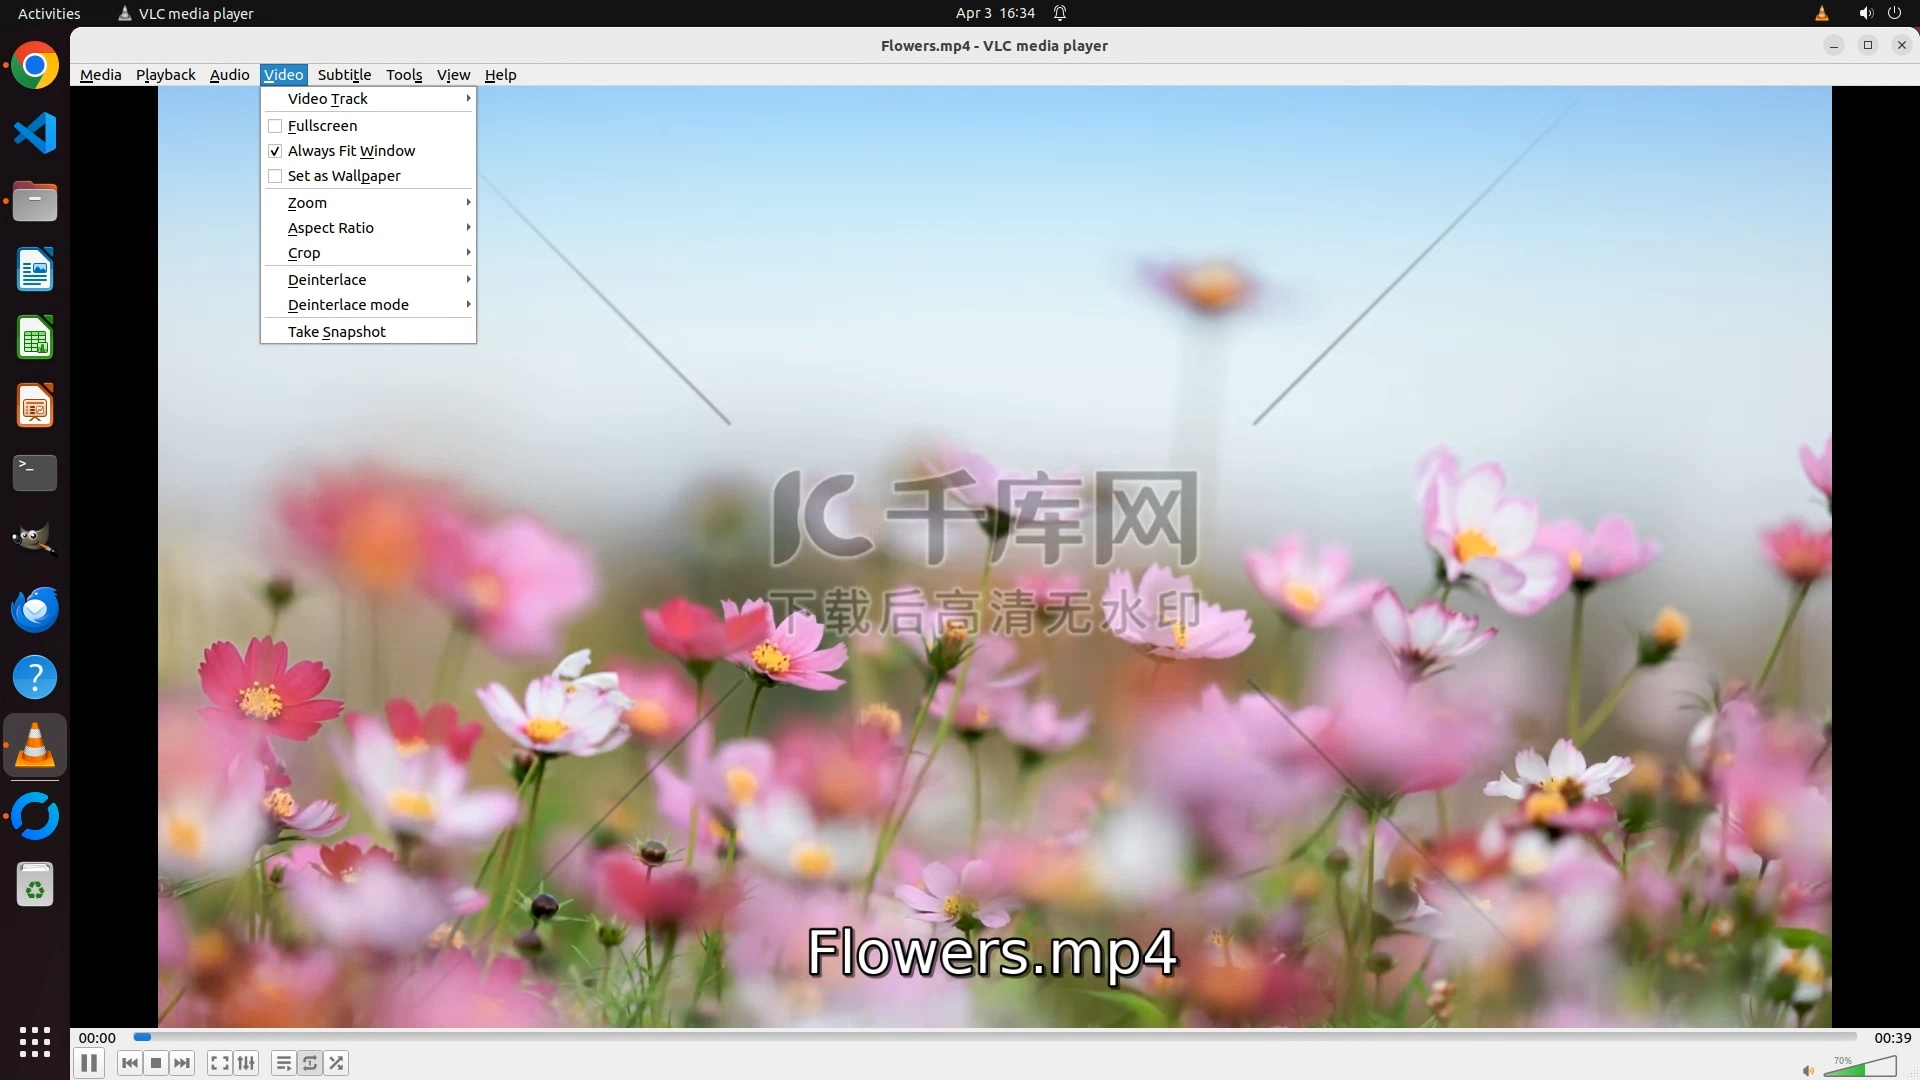Open the Subtitle menu

[x=344, y=75]
